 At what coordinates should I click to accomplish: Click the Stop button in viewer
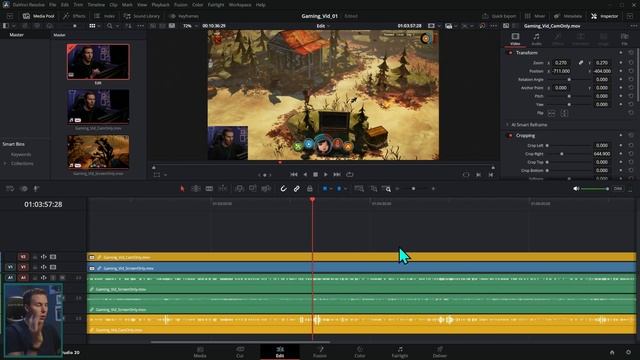coord(315,174)
